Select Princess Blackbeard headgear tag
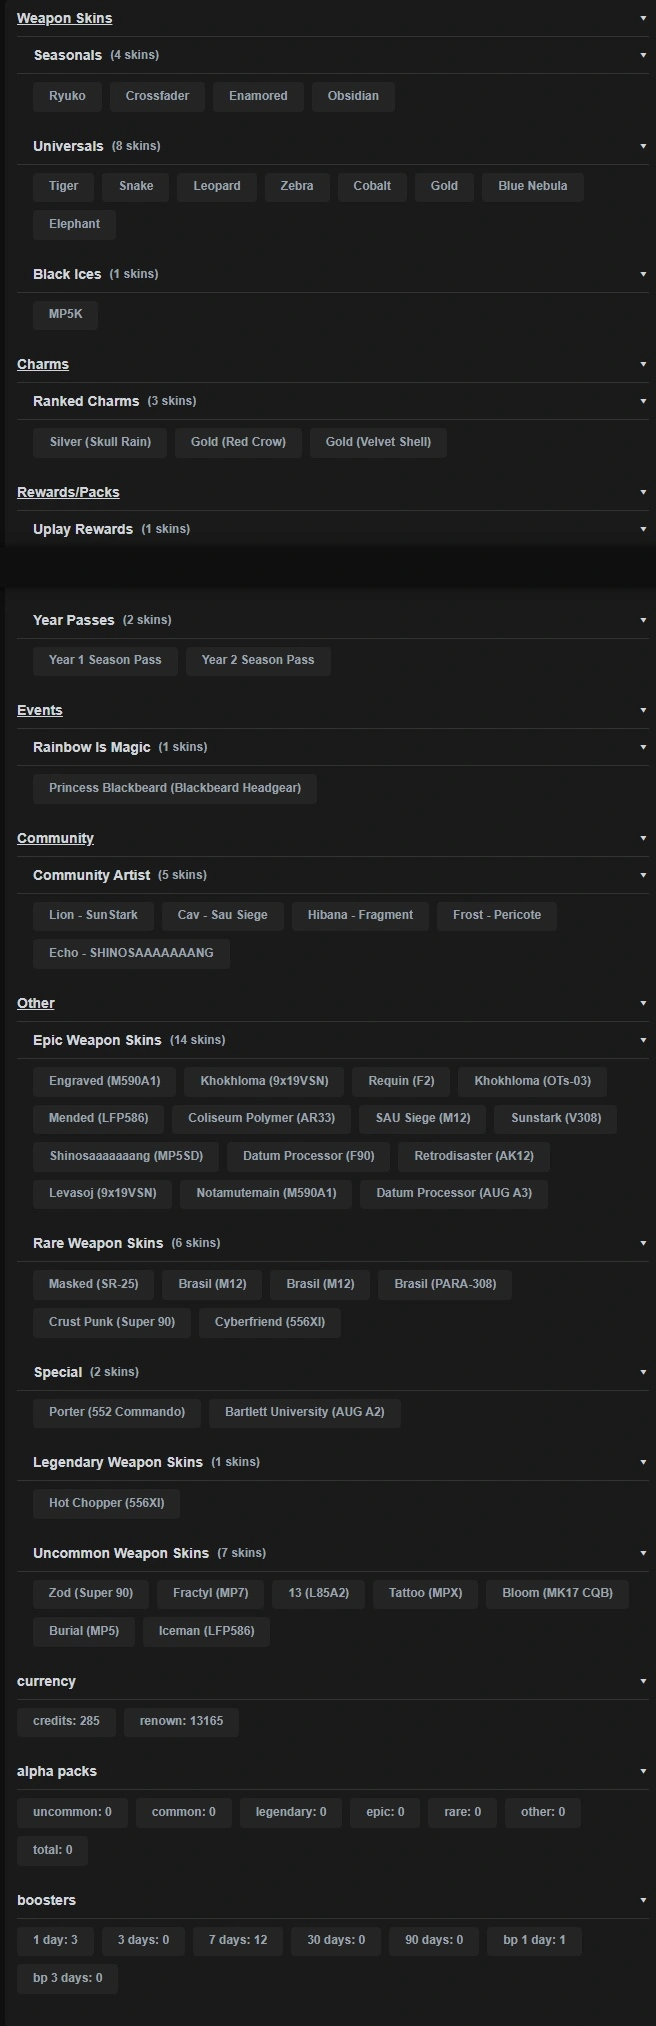The width and height of the screenshot is (656, 2026). point(175,788)
